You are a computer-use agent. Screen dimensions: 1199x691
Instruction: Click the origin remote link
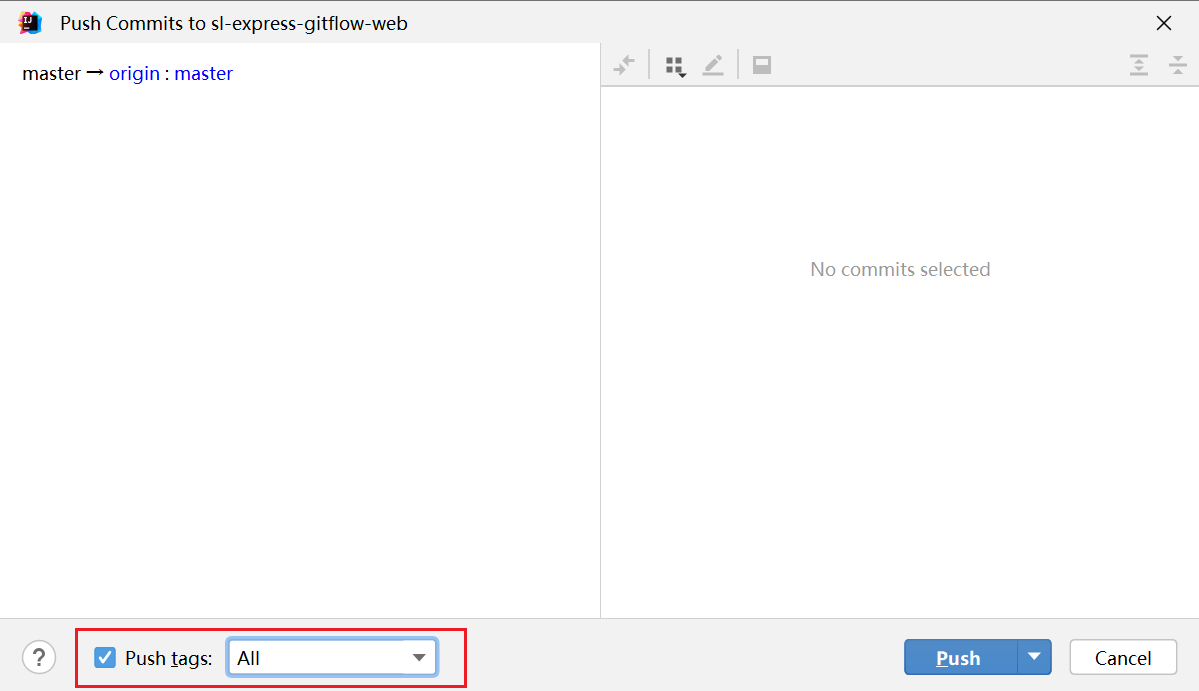(135, 73)
